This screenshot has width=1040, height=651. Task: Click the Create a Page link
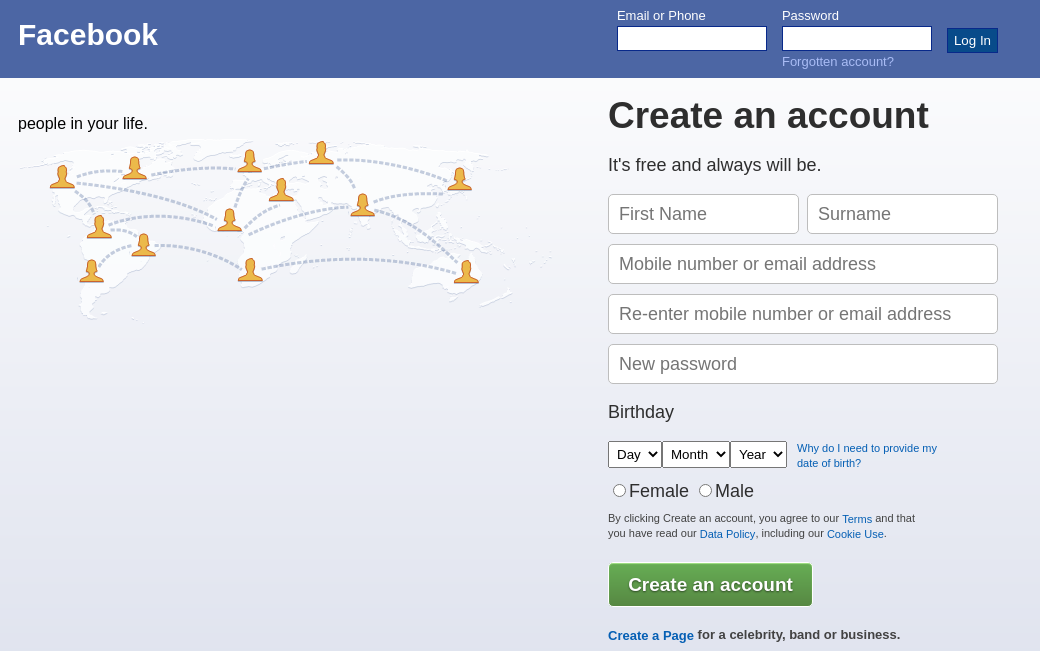(651, 635)
